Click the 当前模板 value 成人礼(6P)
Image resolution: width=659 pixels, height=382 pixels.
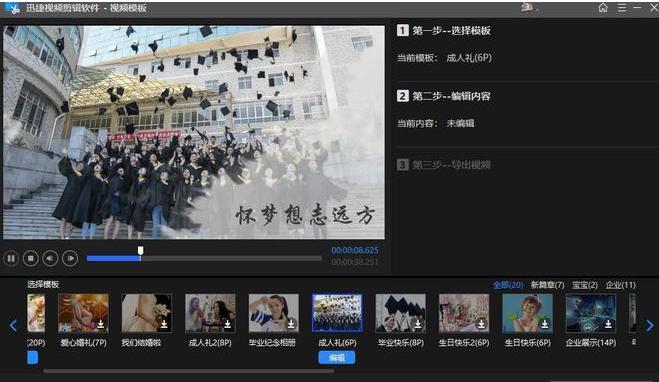(469, 58)
